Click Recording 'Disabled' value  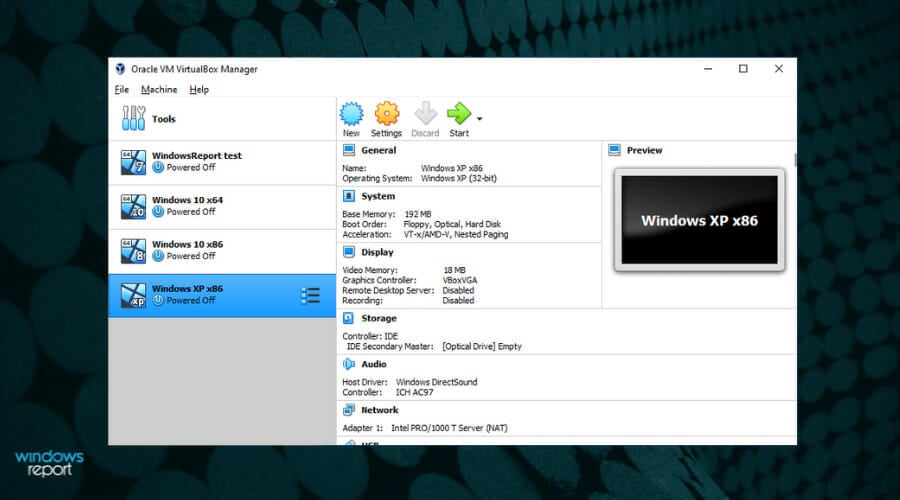(x=458, y=300)
